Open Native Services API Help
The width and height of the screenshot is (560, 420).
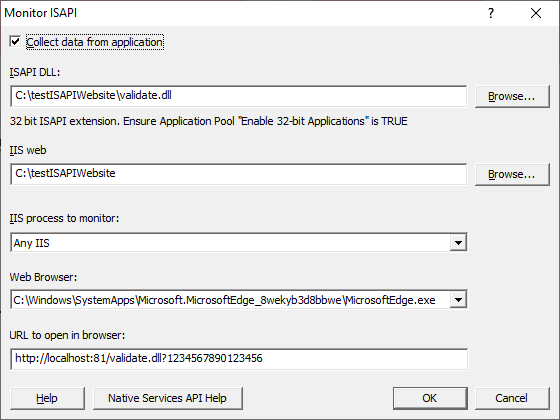[168, 398]
